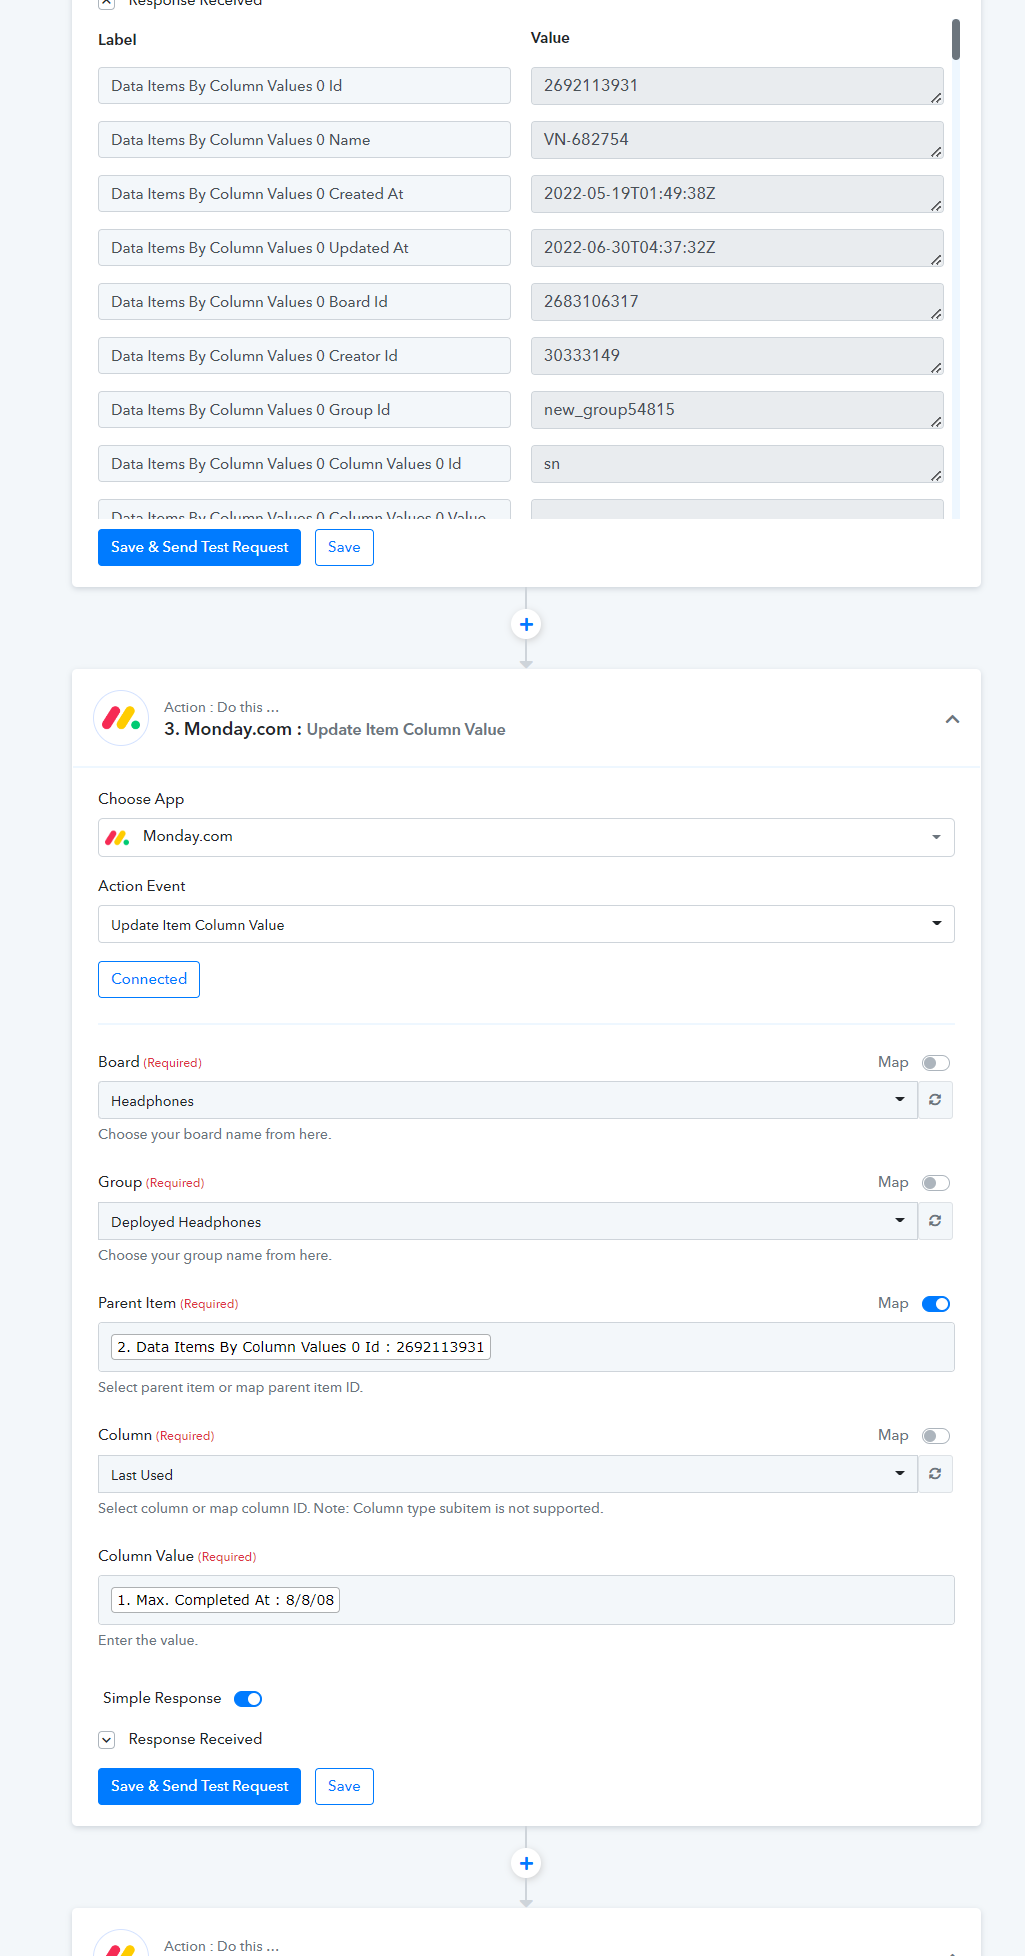Screen dimensions: 1025x1956
Task: Click the value field 30333149
Action: (737, 356)
